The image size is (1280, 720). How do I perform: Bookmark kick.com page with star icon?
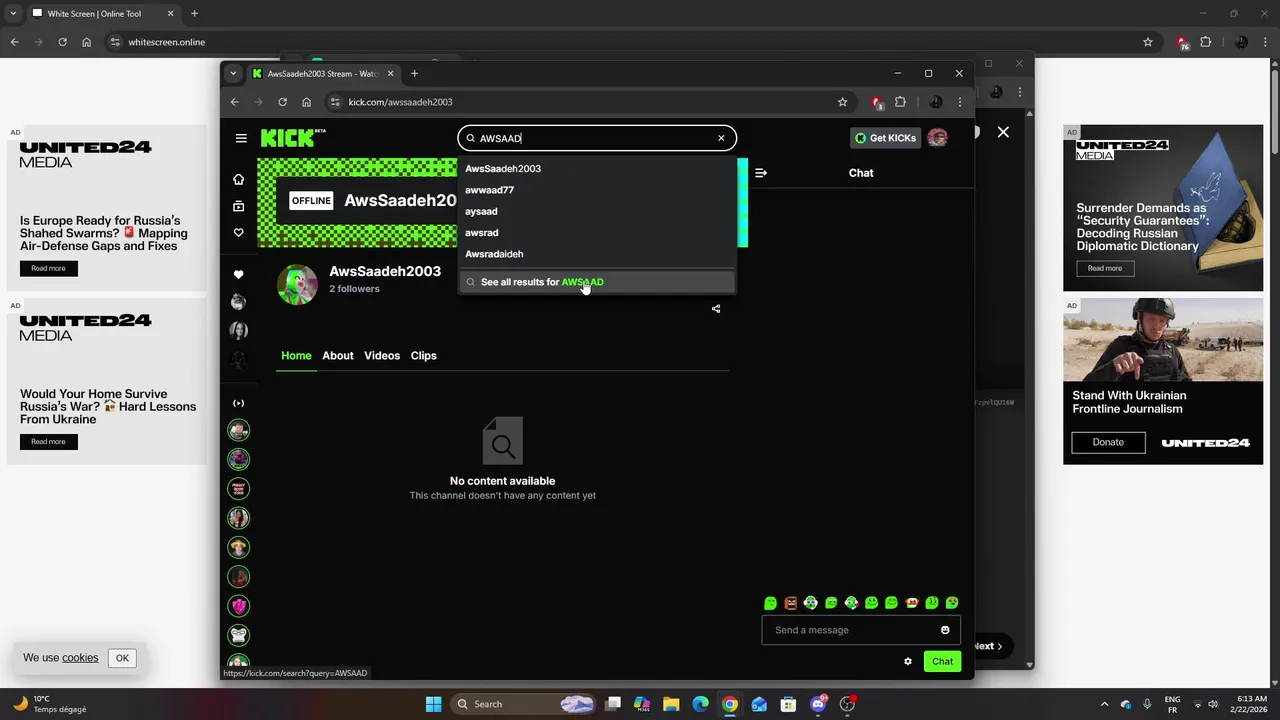(843, 102)
